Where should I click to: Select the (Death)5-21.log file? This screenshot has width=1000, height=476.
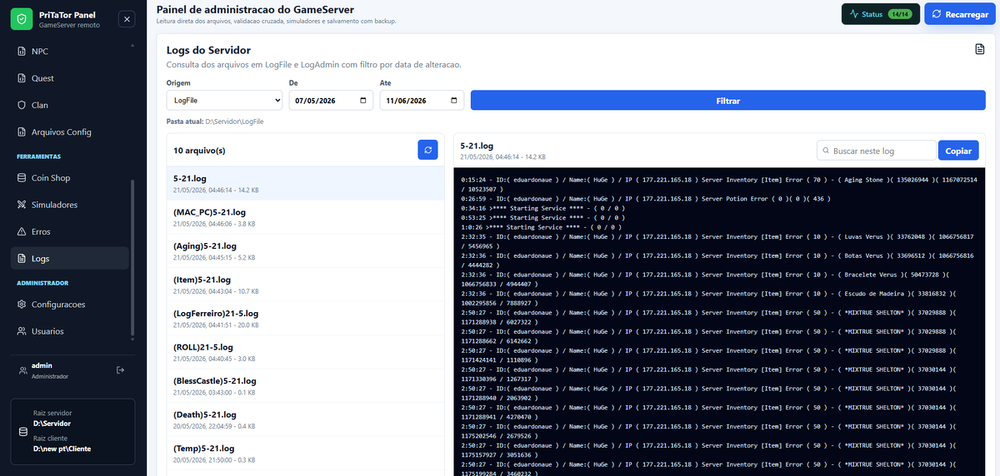click(305, 420)
